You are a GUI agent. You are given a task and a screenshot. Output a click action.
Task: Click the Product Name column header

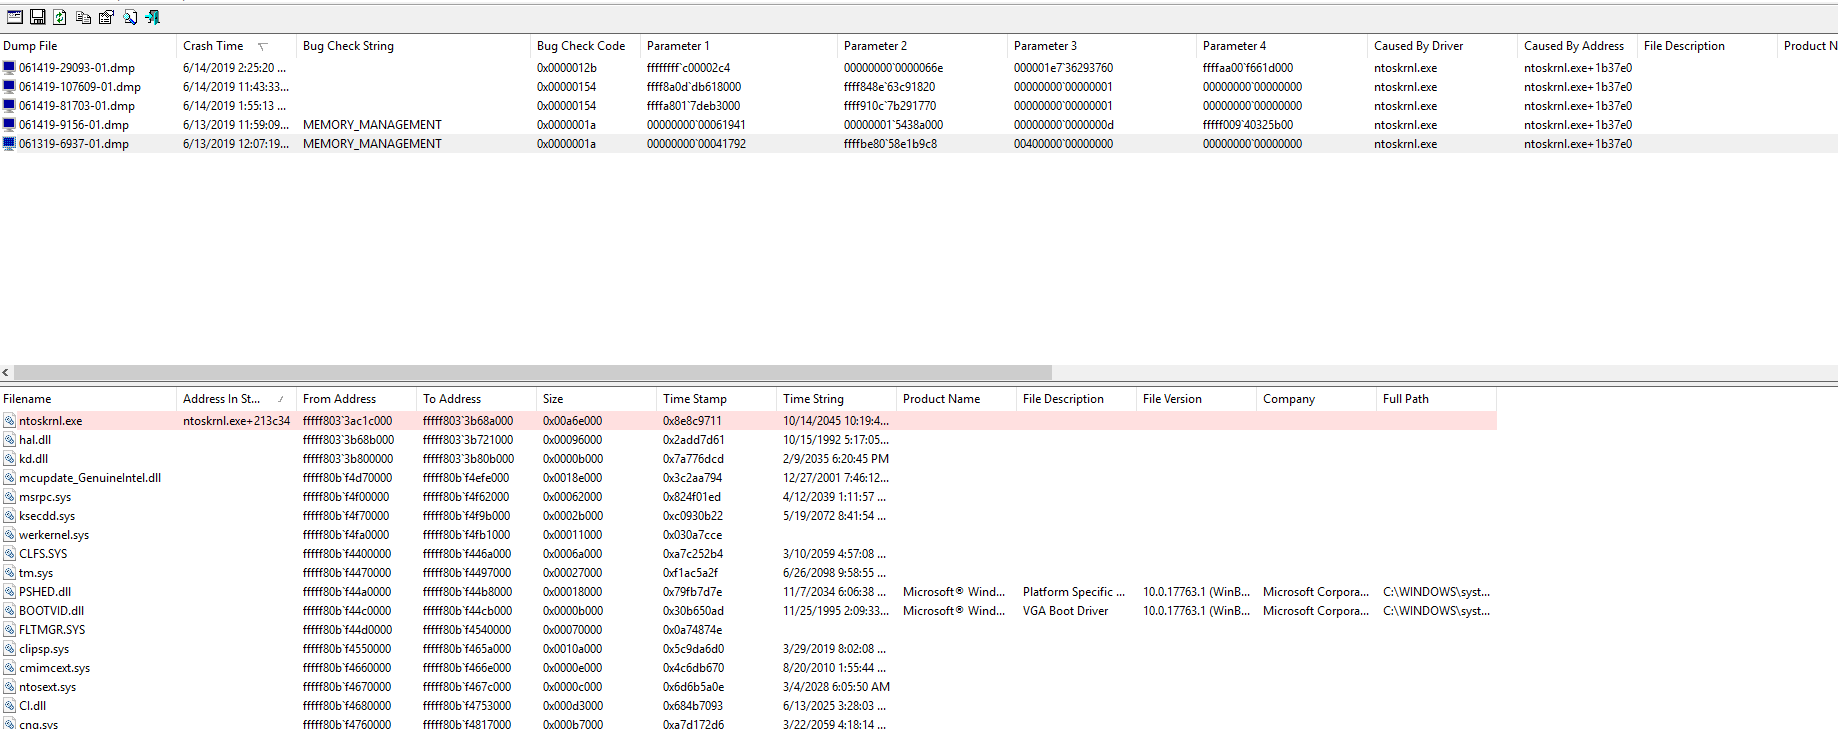click(x=956, y=399)
